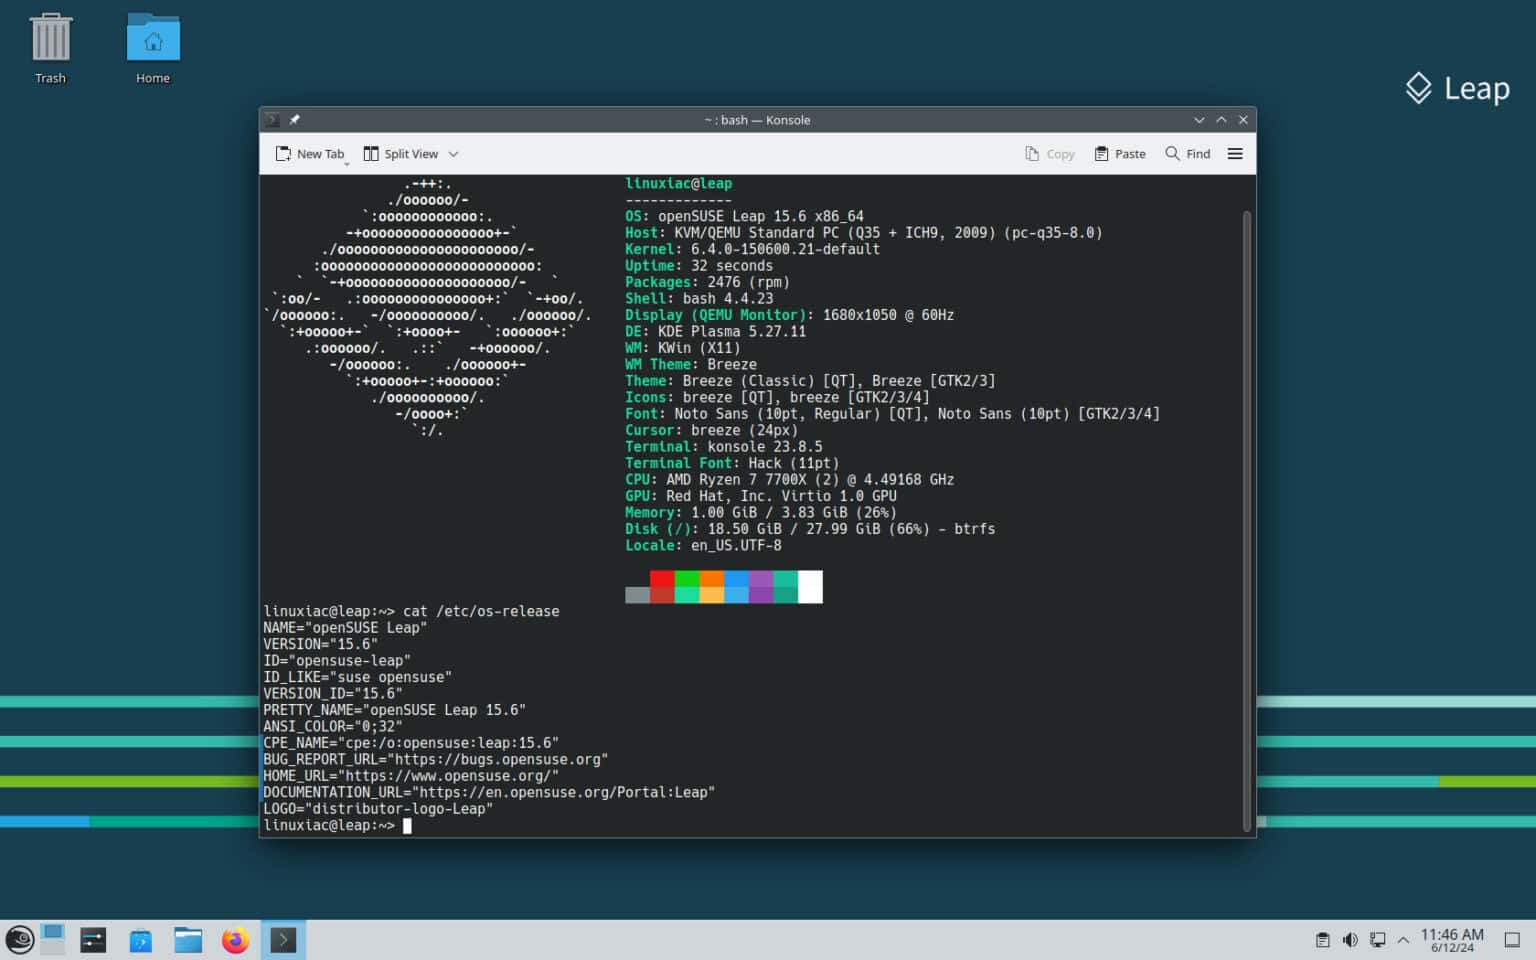Click the Find button in Konsole toolbar
The width and height of the screenshot is (1536, 960).
(1187, 153)
